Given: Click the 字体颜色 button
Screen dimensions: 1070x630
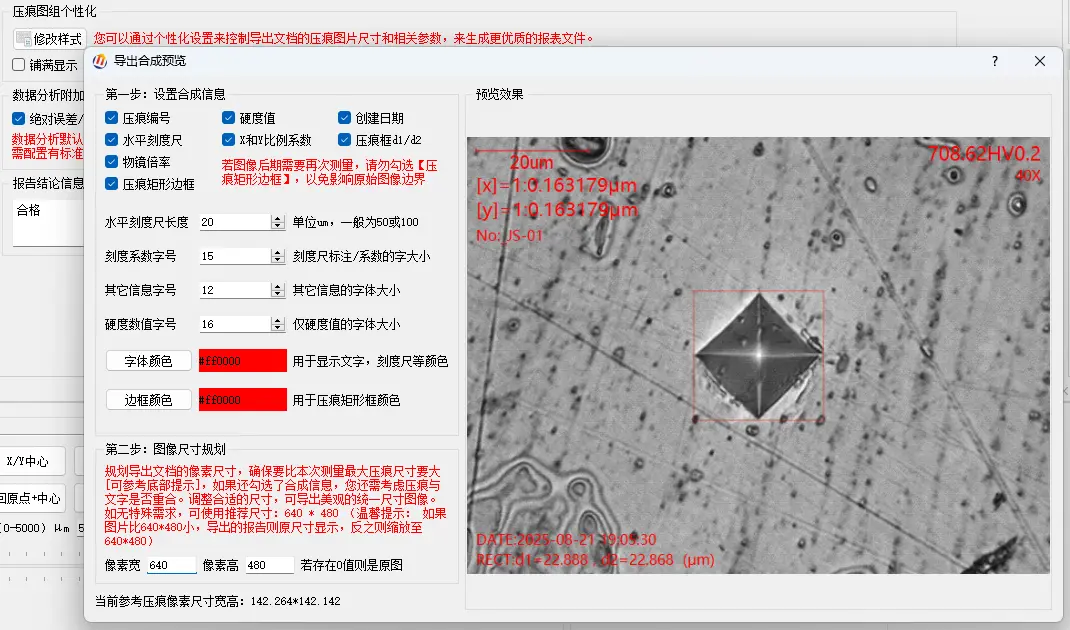Looking at the screenshot, I should (x=148, y=361).
